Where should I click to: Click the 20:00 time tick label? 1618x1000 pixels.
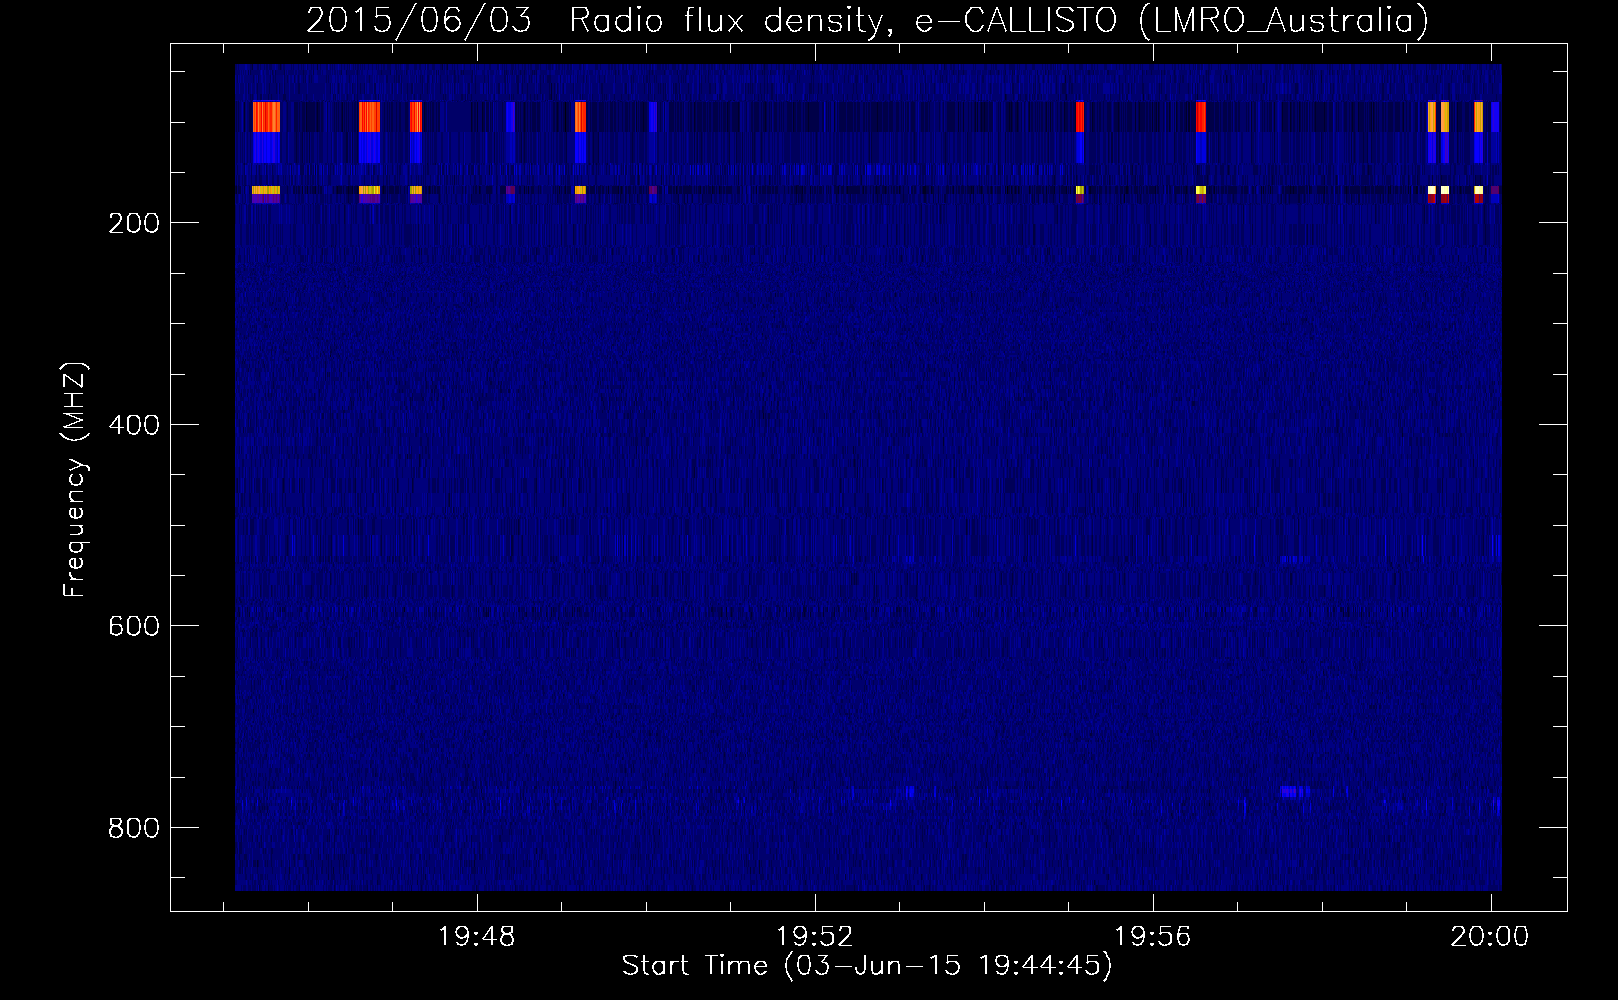click(x=1491, y=937)
